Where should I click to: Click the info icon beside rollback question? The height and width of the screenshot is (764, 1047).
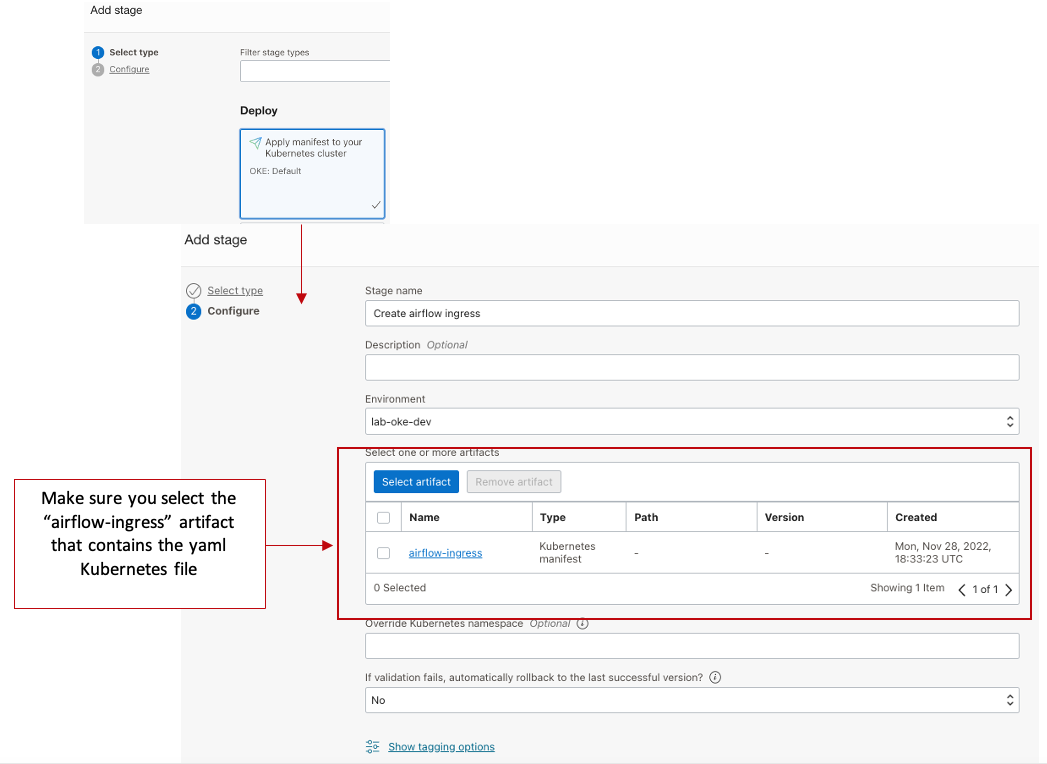[x=715, y=677]
